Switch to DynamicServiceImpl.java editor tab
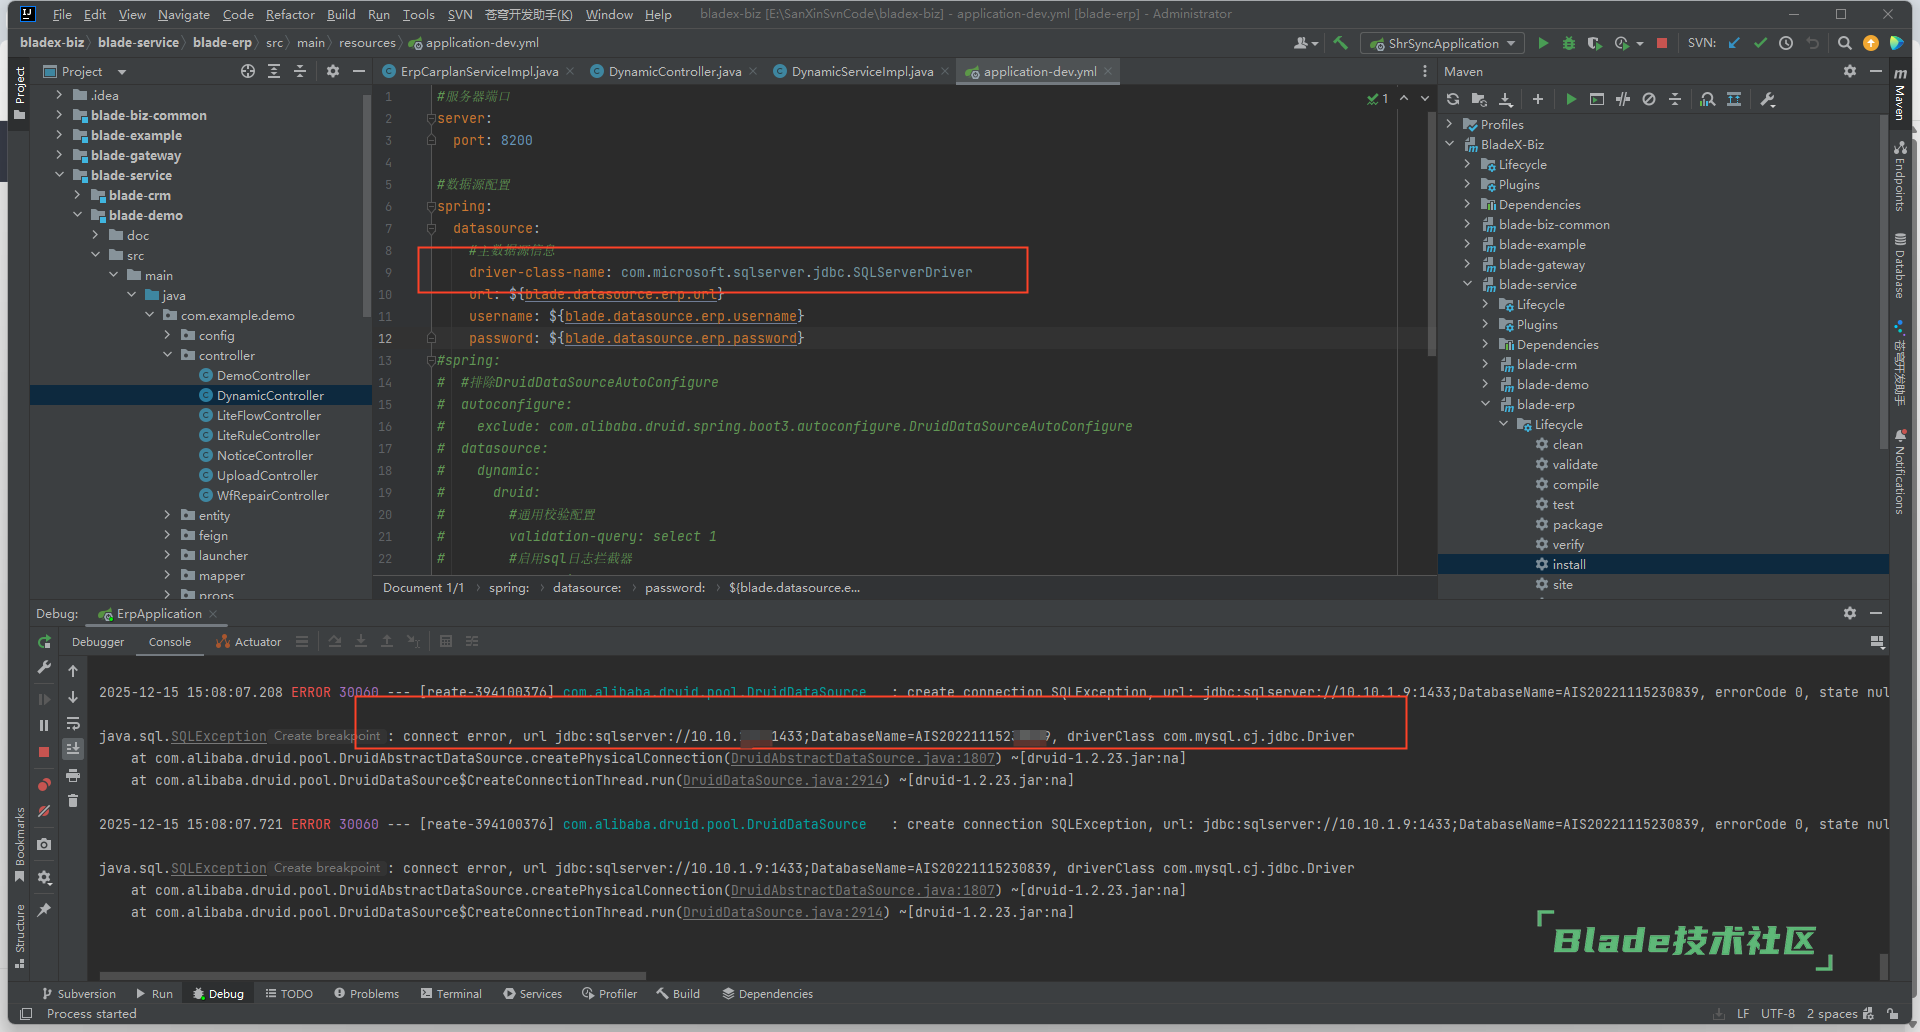Viewport: 1920px width, 1032px height. point(862,71)
